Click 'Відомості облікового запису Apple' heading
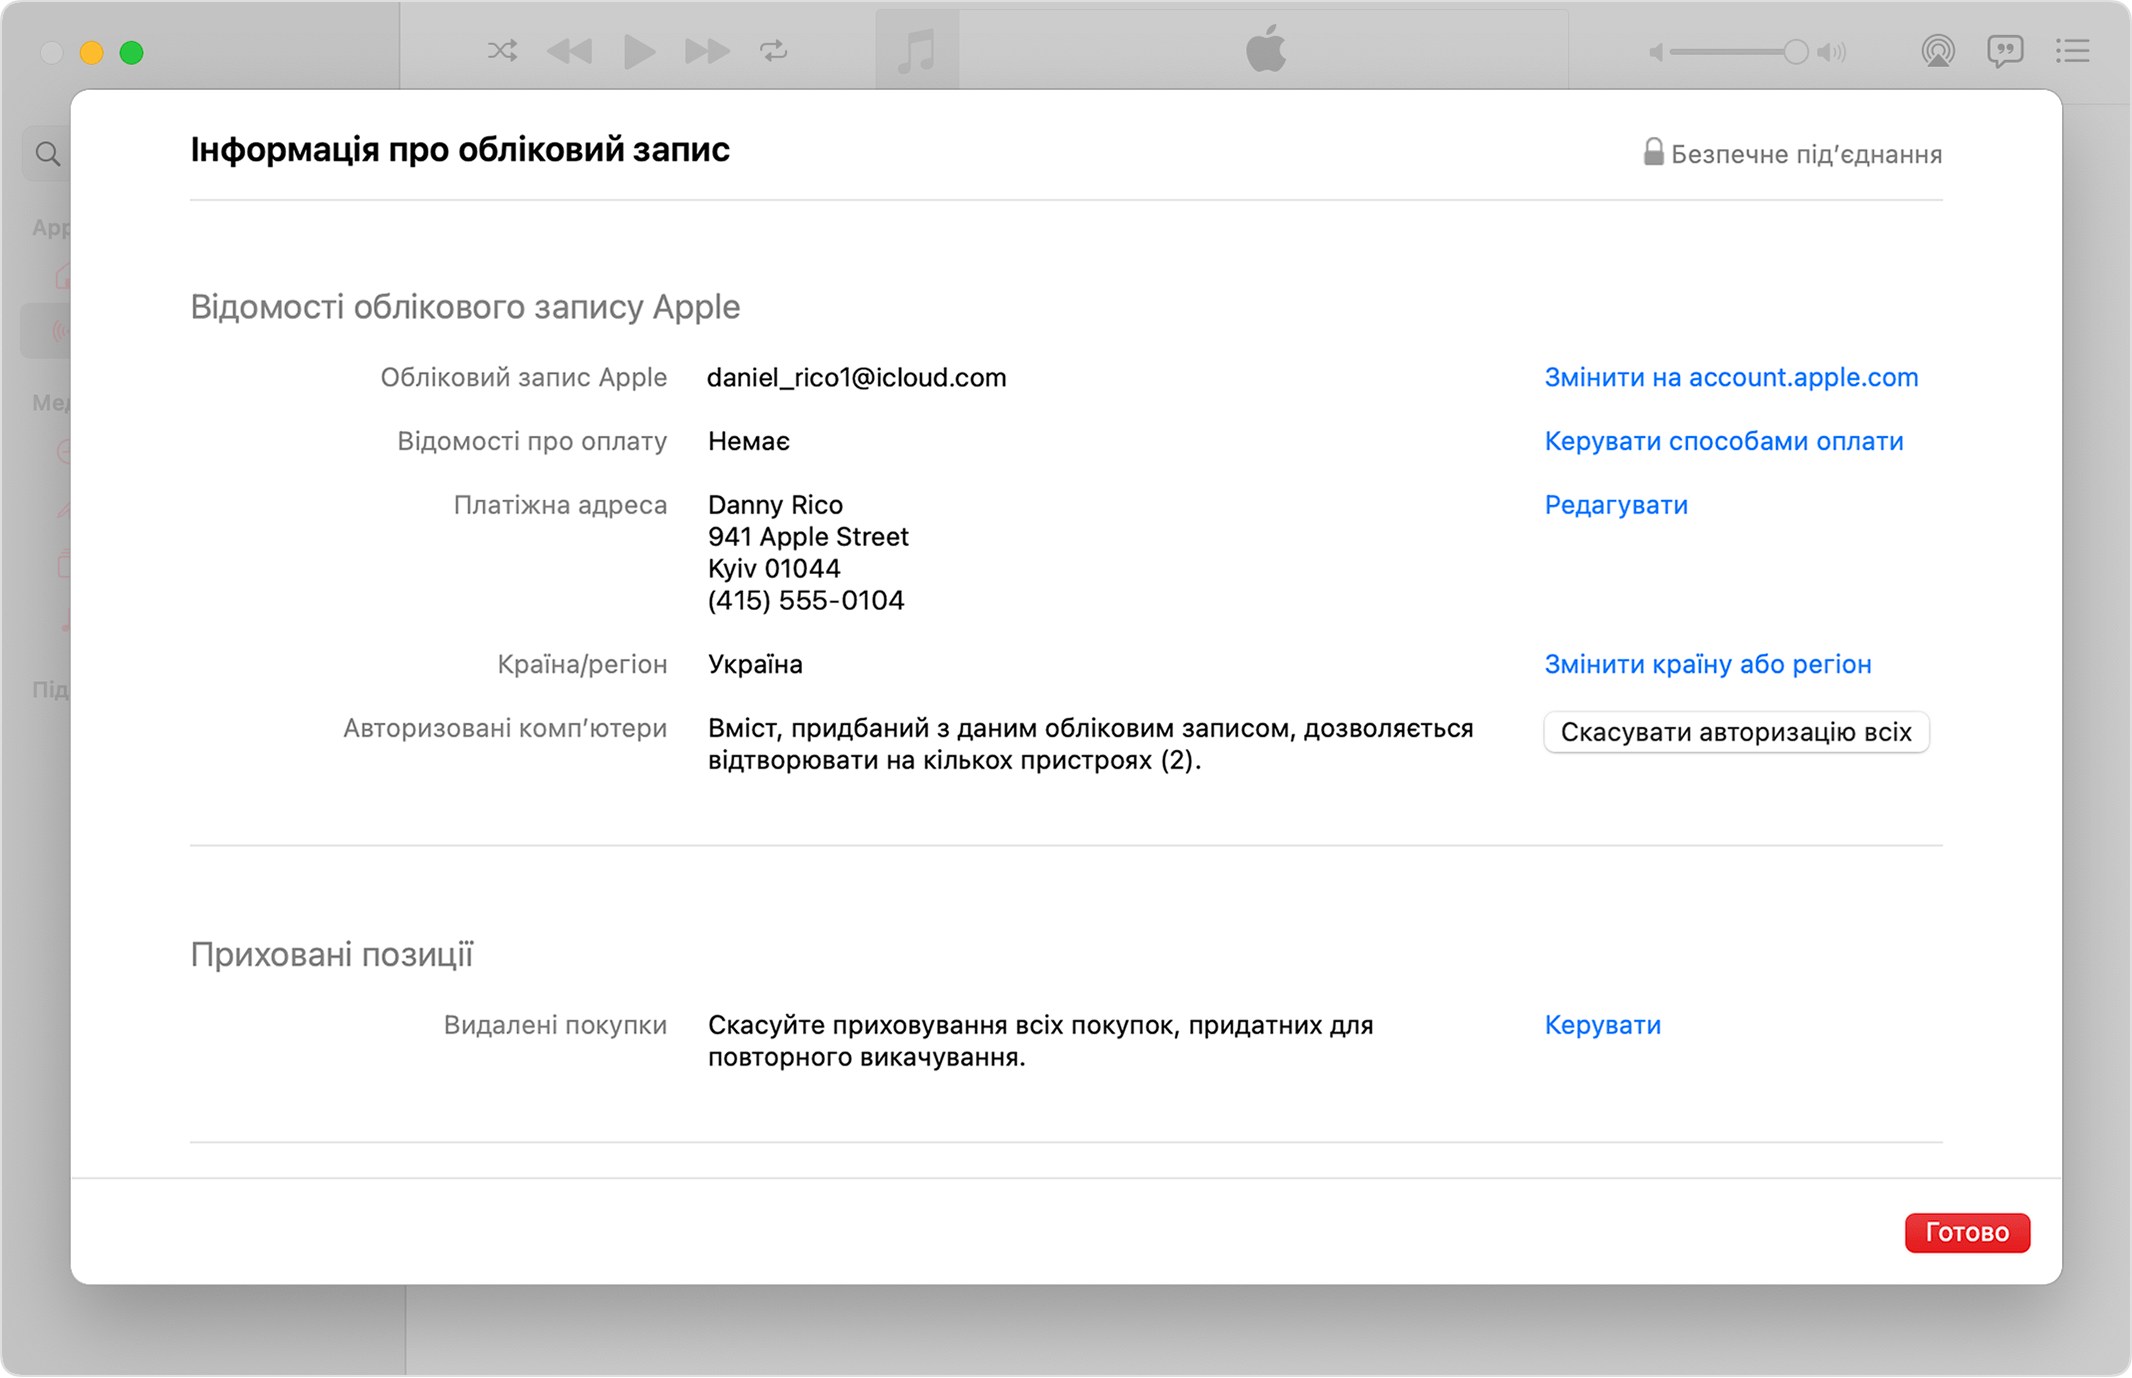This screenshot has width=2132, height=1378. point(465,307)
